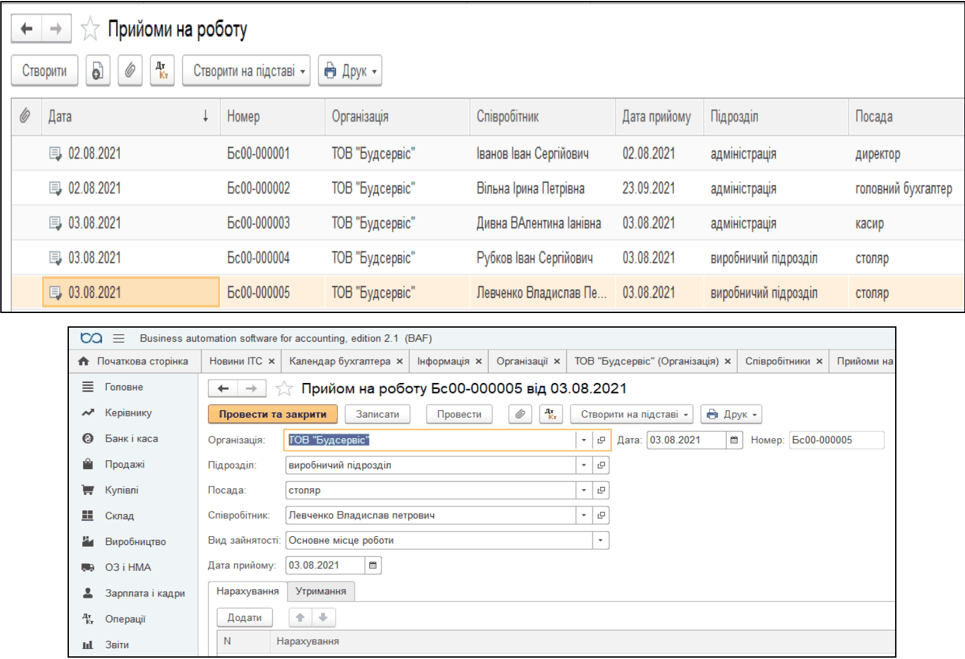Open the Друк dropdown in the list toolbar
965x659 pixels.
point(350,71)
